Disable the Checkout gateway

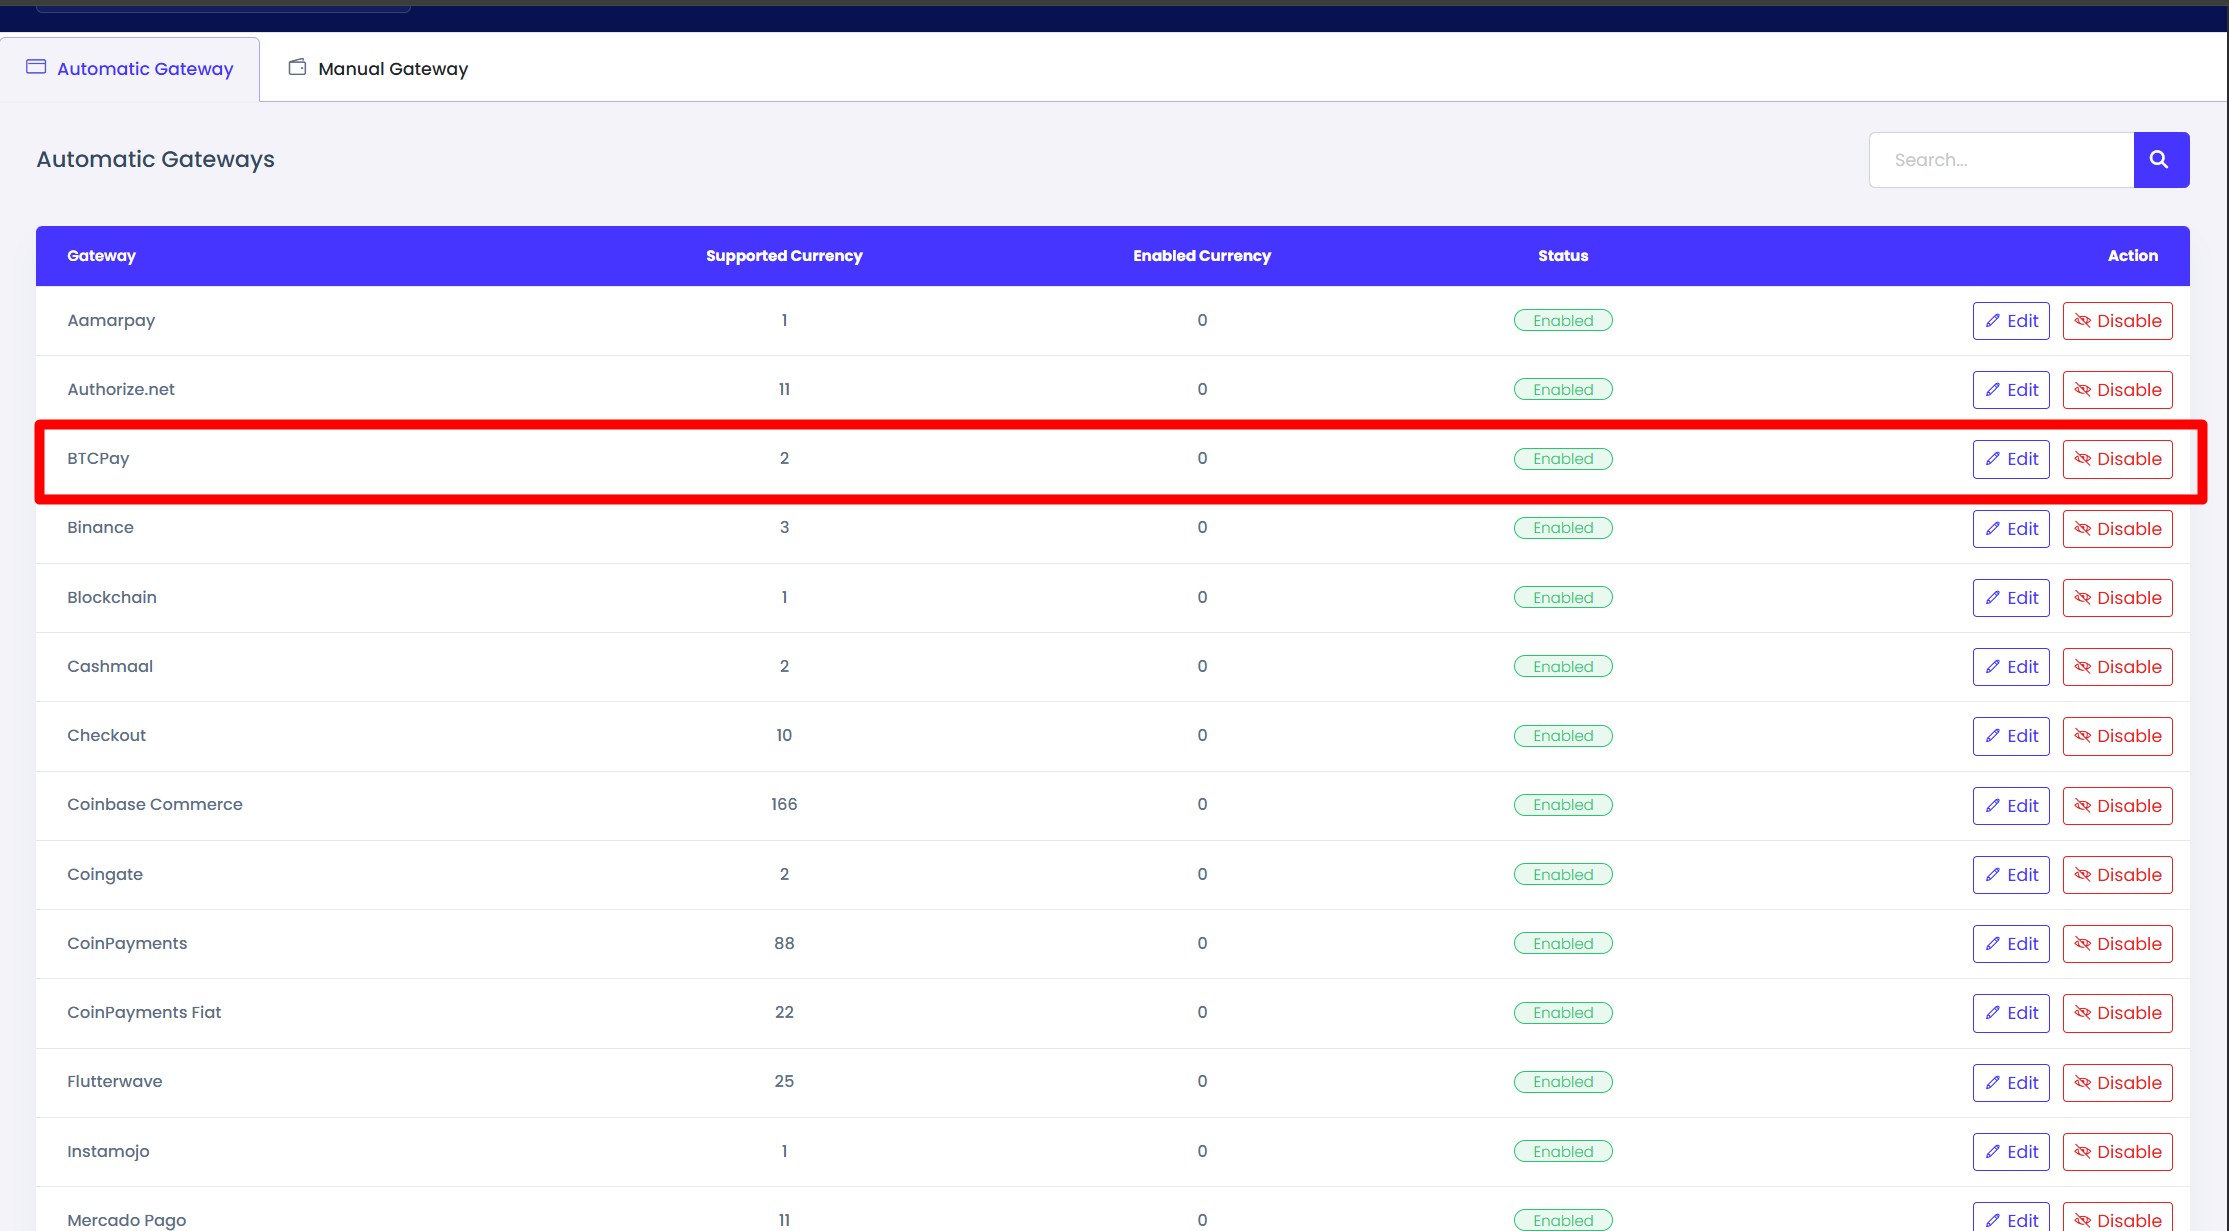2118,736
